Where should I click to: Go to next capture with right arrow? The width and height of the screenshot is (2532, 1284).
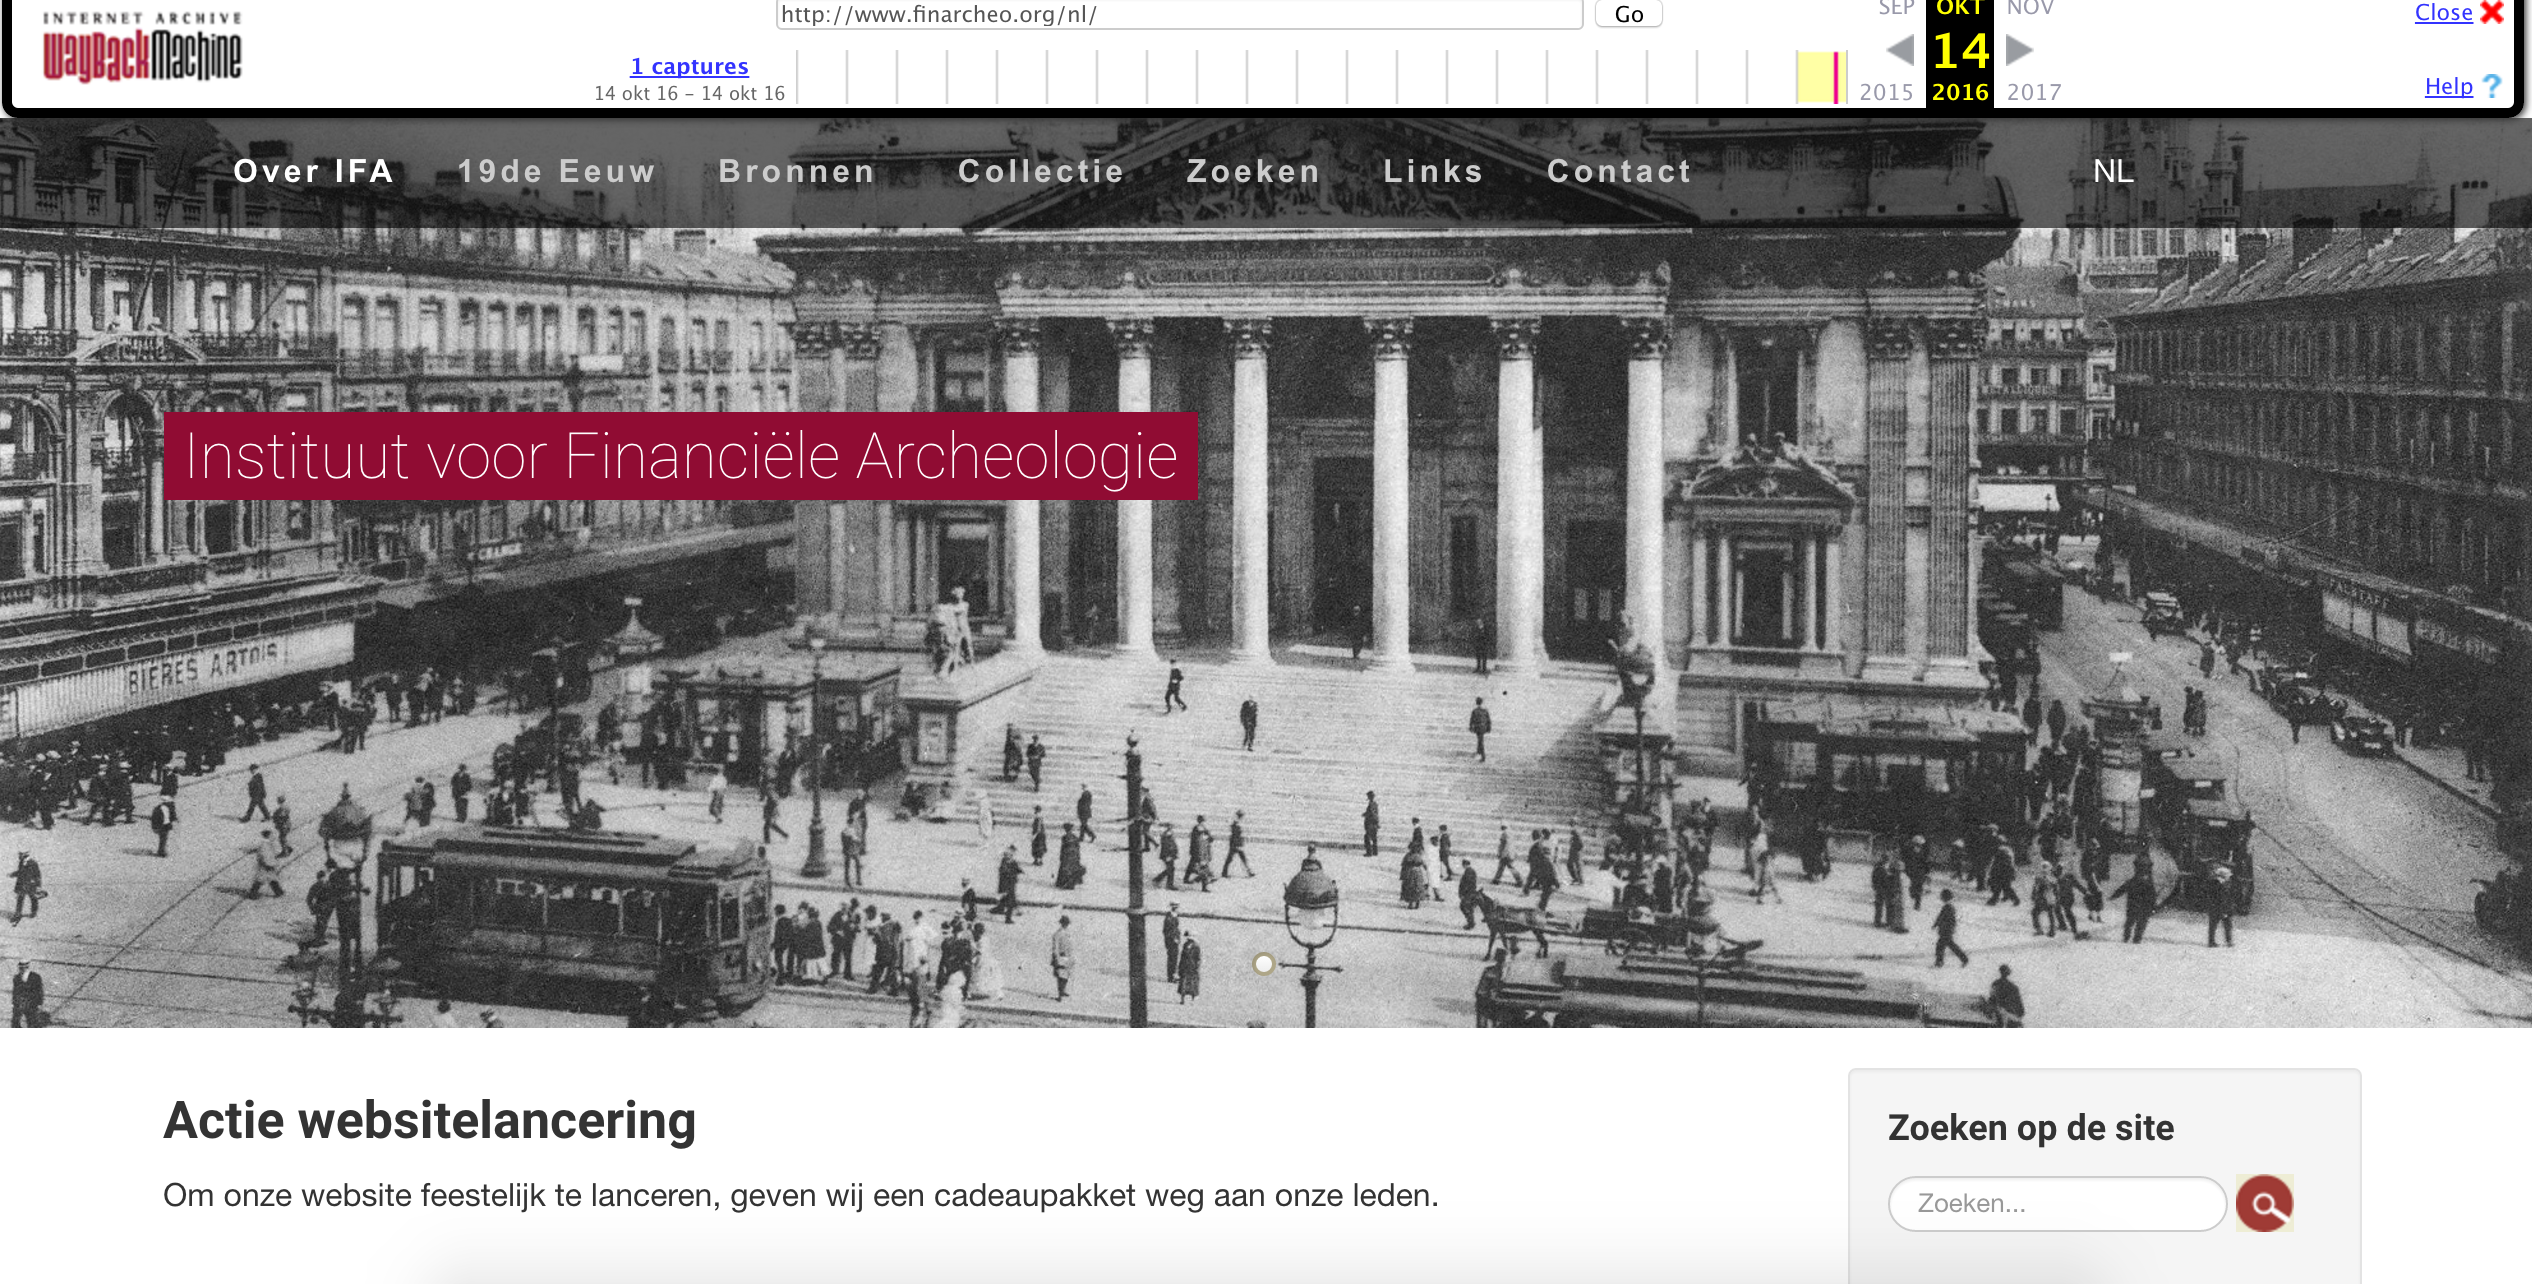[x=2019, y=49]
